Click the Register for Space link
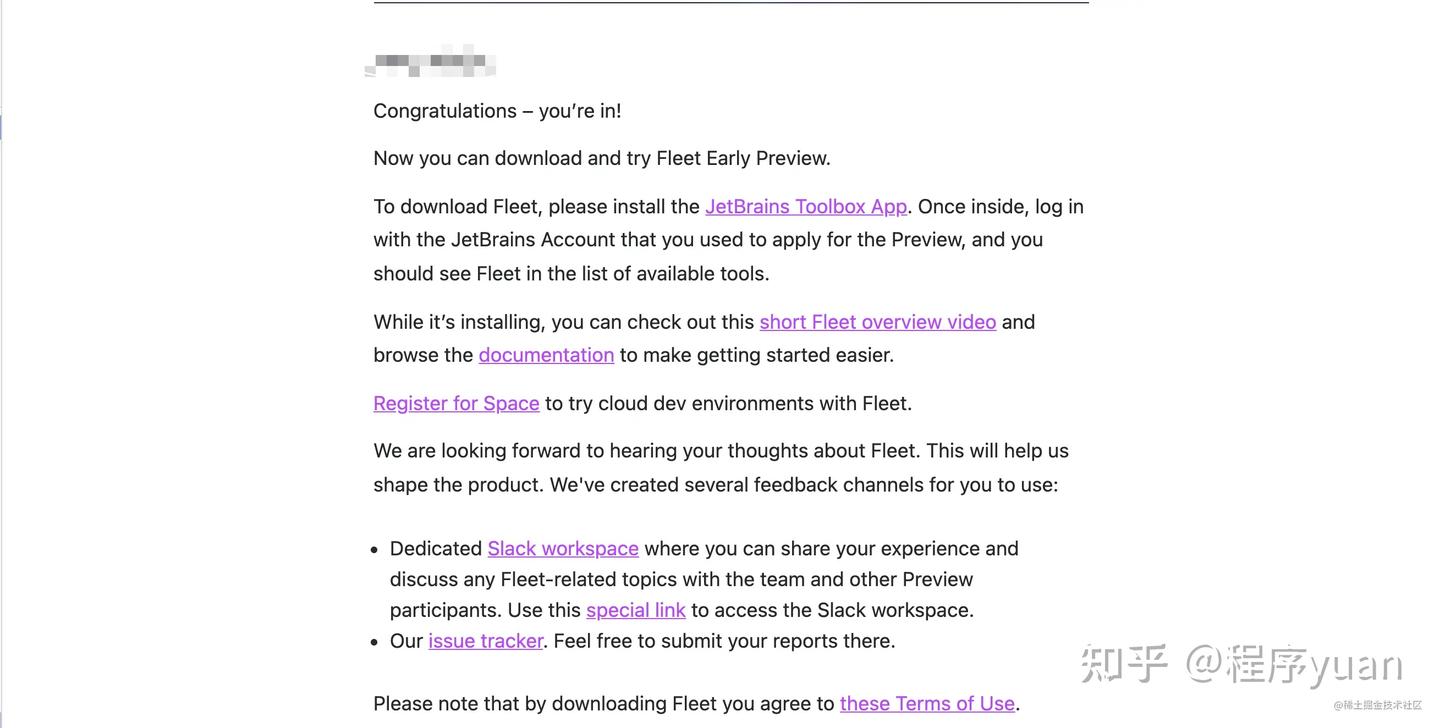Screen dimensions: 1440x728 456,403
